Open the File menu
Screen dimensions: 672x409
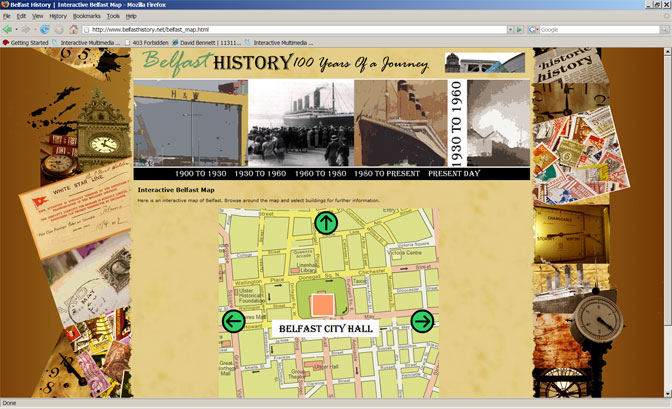coord(6,16)
